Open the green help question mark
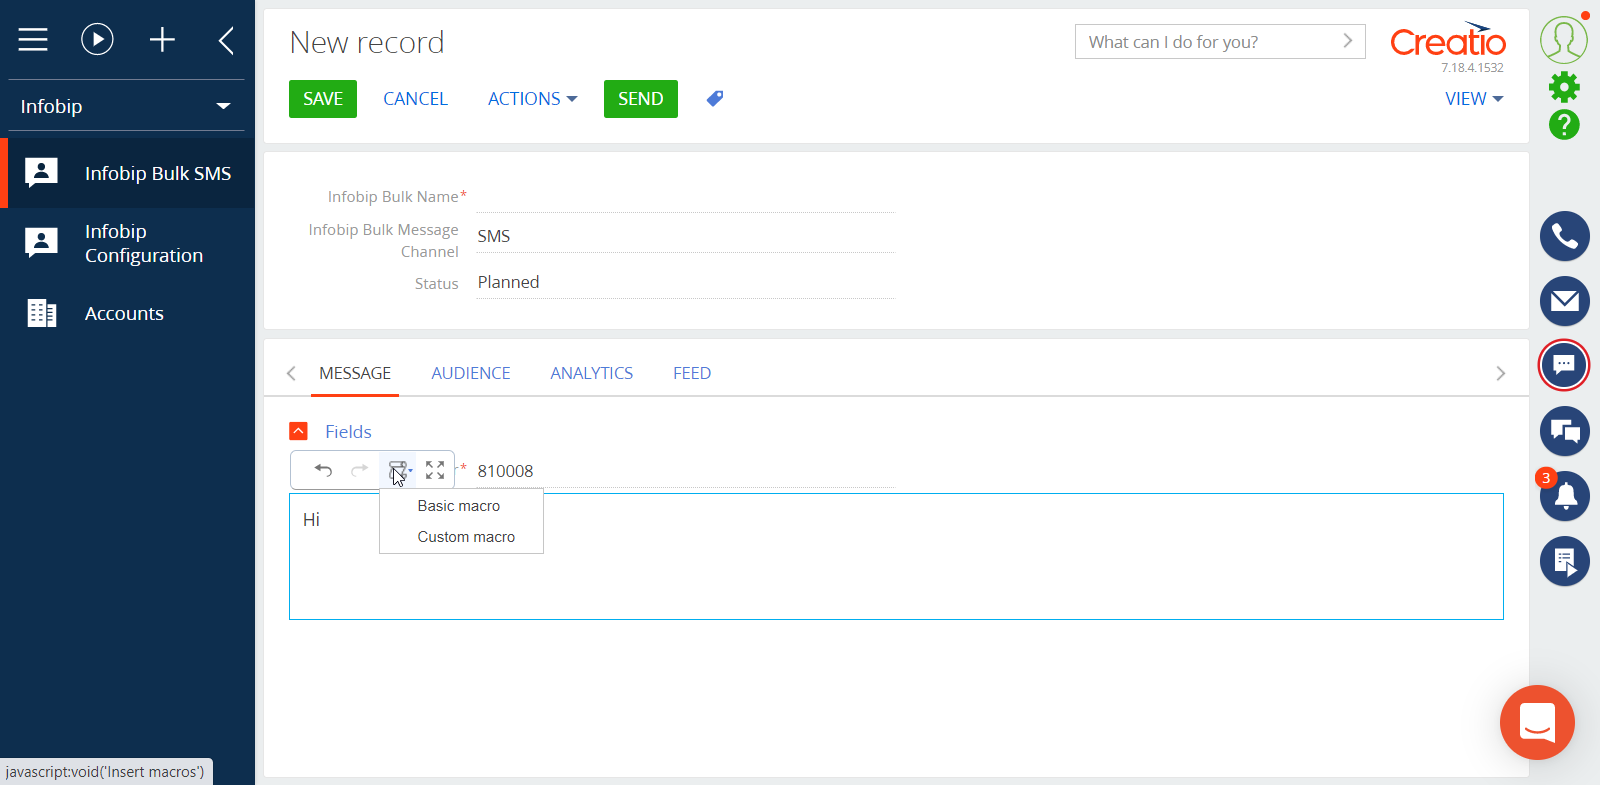The width and height of the screenshot is (1600, 785). [1564, 125]
